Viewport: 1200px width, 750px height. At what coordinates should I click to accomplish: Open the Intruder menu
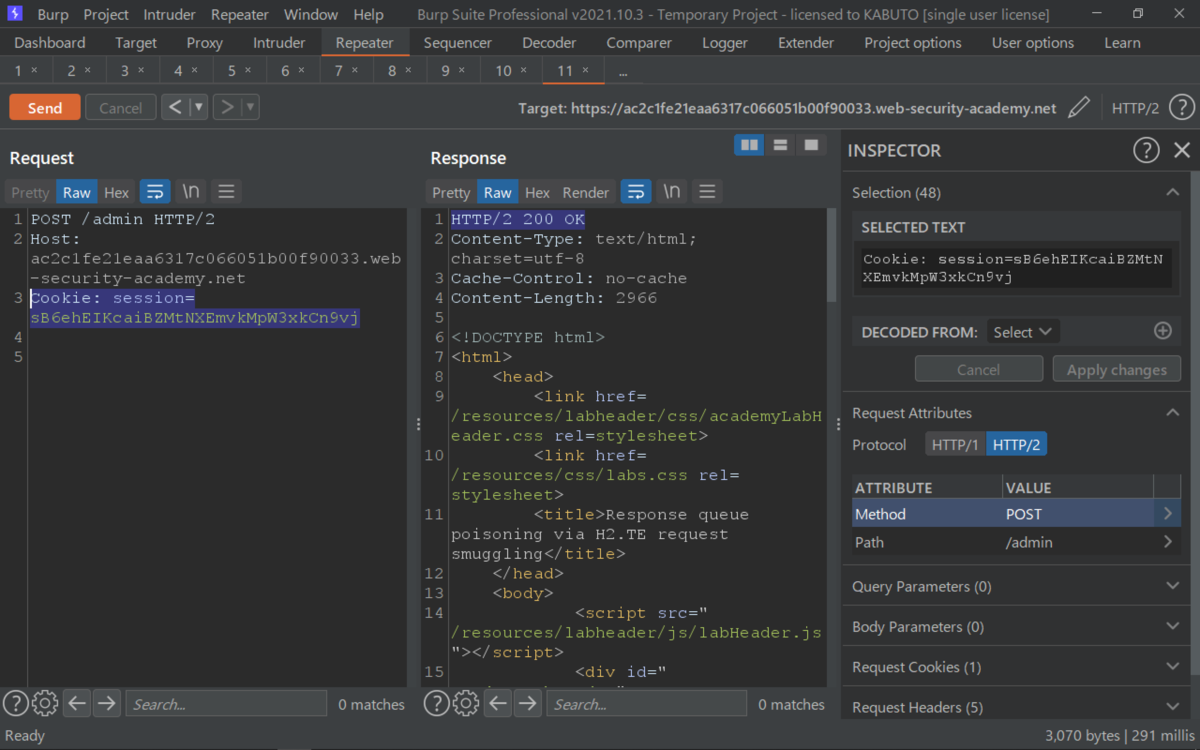tap(170, 15)
